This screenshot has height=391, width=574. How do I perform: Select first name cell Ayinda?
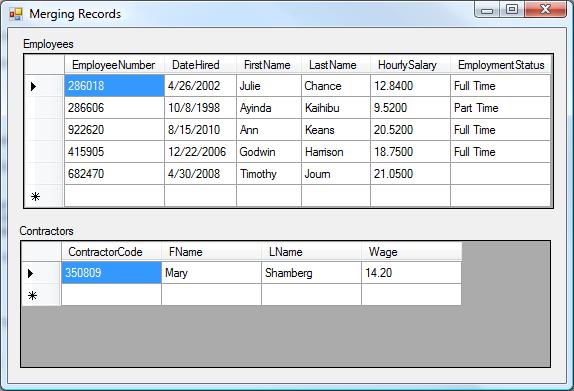[269, 108]
